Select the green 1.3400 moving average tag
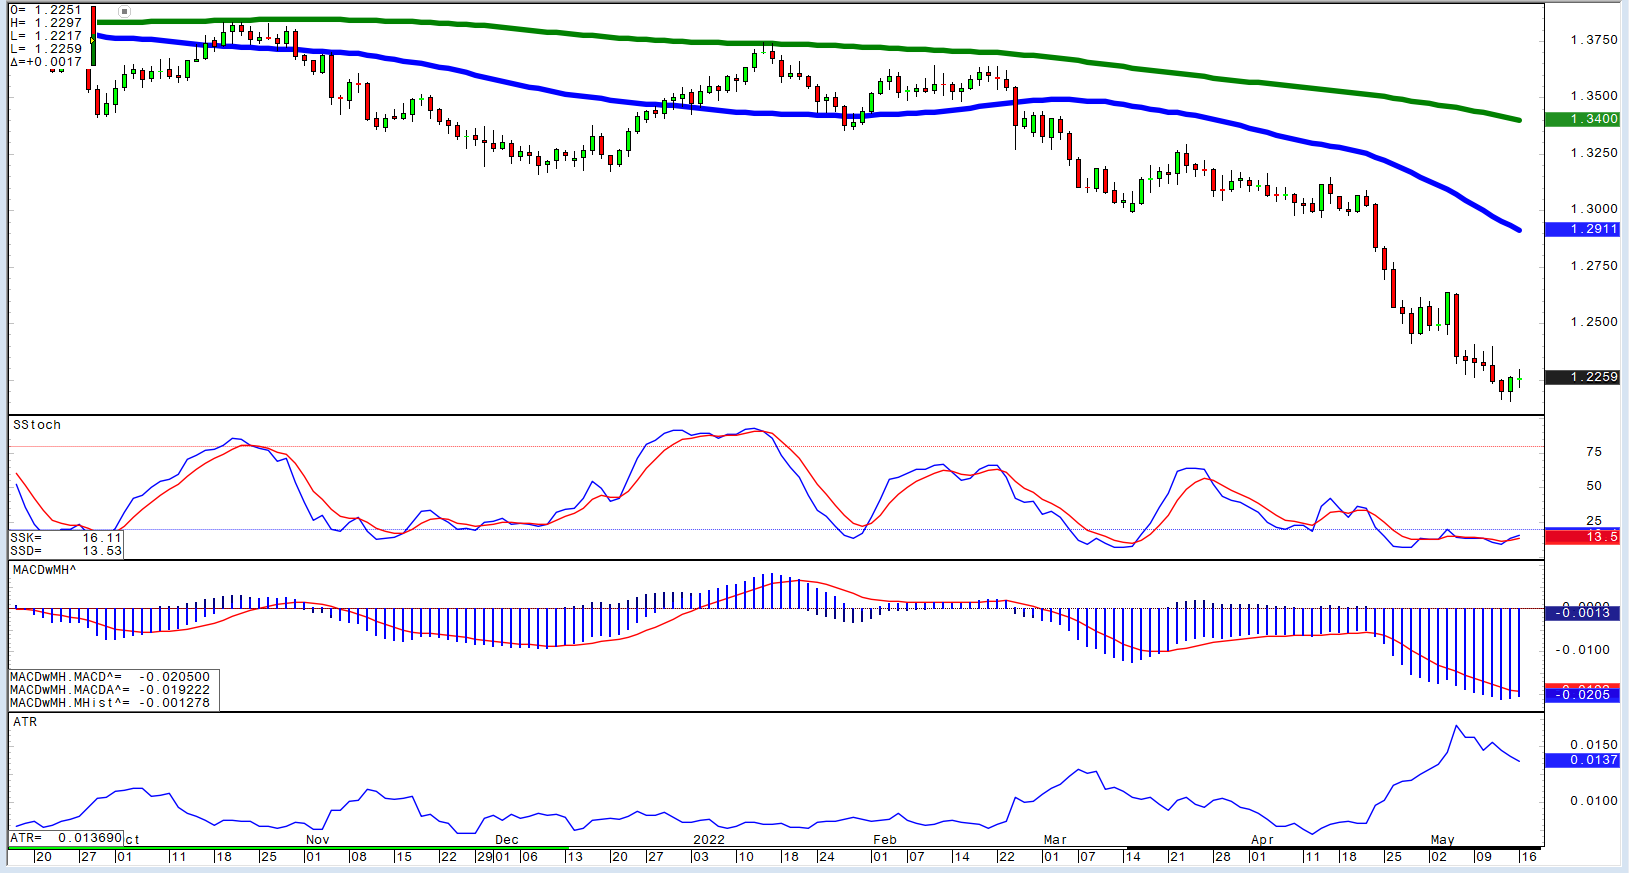Screen dimensions: 1629x873 pyautogui.click(x=1582, y=119)
